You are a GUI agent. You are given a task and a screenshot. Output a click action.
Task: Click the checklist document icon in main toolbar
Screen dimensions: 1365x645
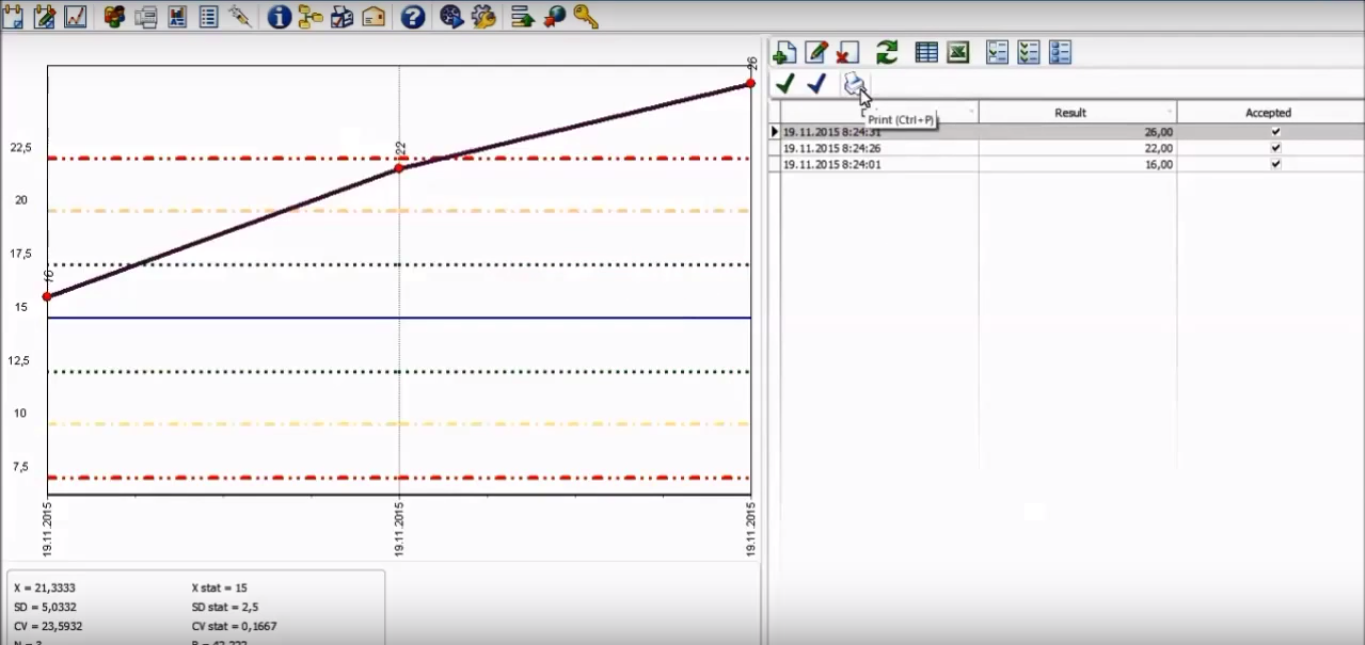tap(209, 16)
